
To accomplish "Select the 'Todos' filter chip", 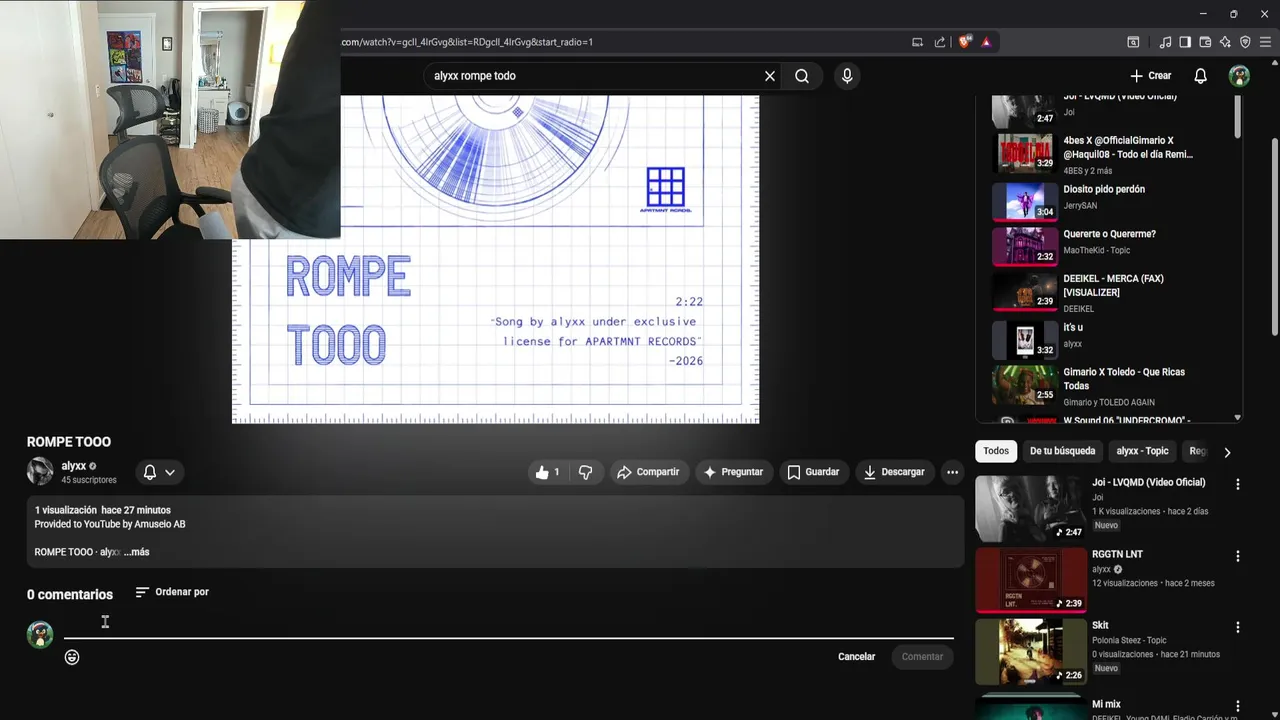I will click(996, 451).
